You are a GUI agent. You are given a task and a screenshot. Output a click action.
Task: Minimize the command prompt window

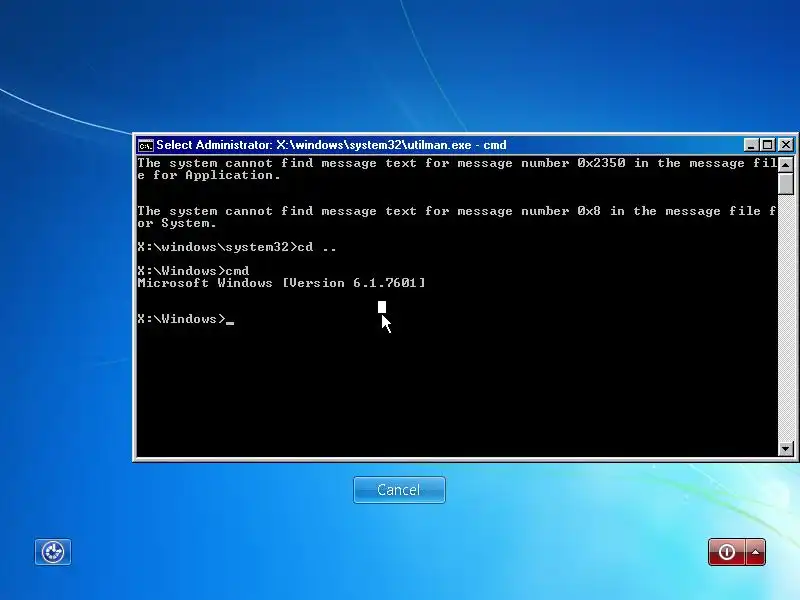[x=750, y=145]
